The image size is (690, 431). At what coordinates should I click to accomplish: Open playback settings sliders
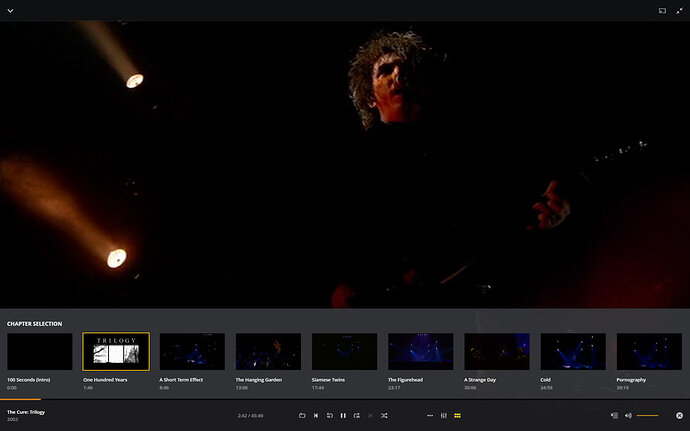(x=444, y=415)
